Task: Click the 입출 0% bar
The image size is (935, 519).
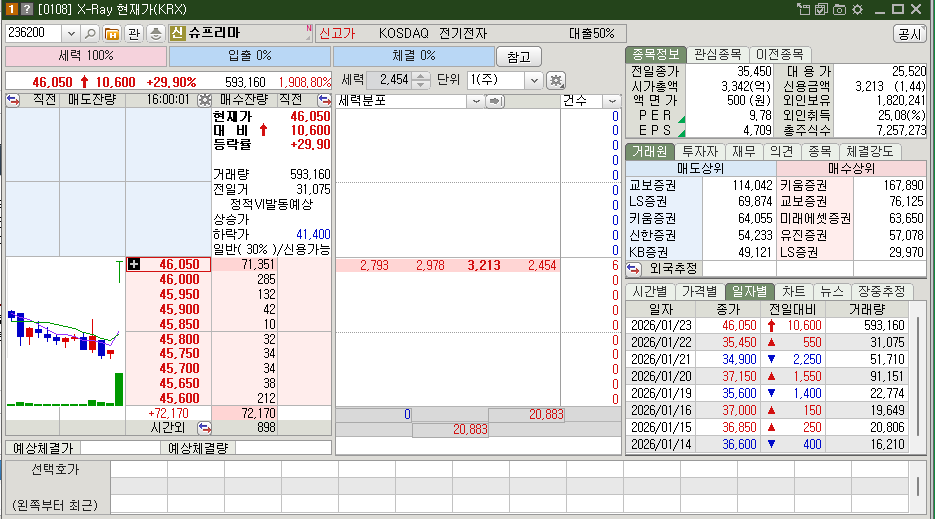Action: point(250,56)
